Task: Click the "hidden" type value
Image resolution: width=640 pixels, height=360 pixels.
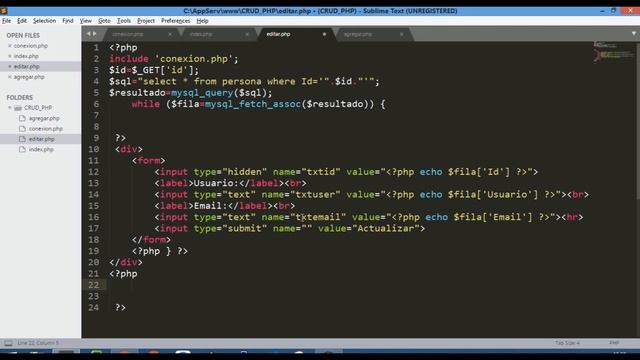Action: coord(244,172)
